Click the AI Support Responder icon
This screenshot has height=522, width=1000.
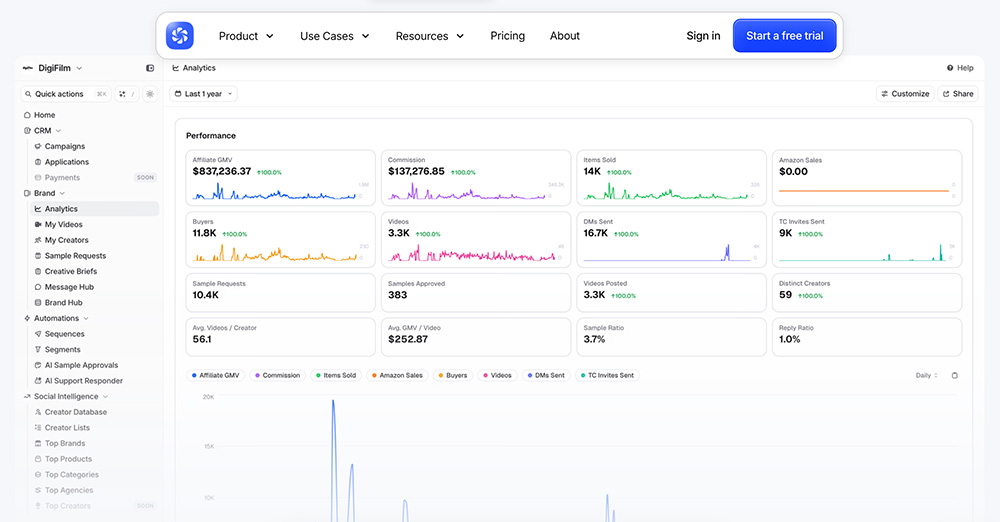coord(38,381)
